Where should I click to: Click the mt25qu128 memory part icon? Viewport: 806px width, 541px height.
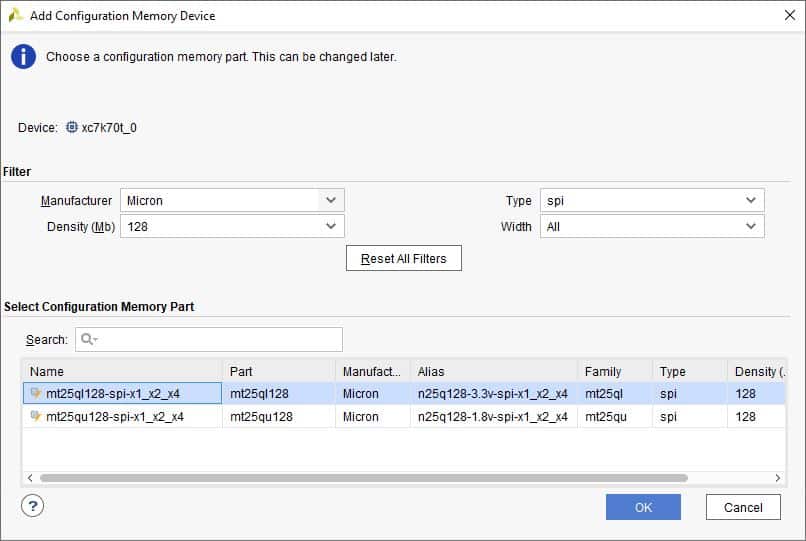(36, 417)
